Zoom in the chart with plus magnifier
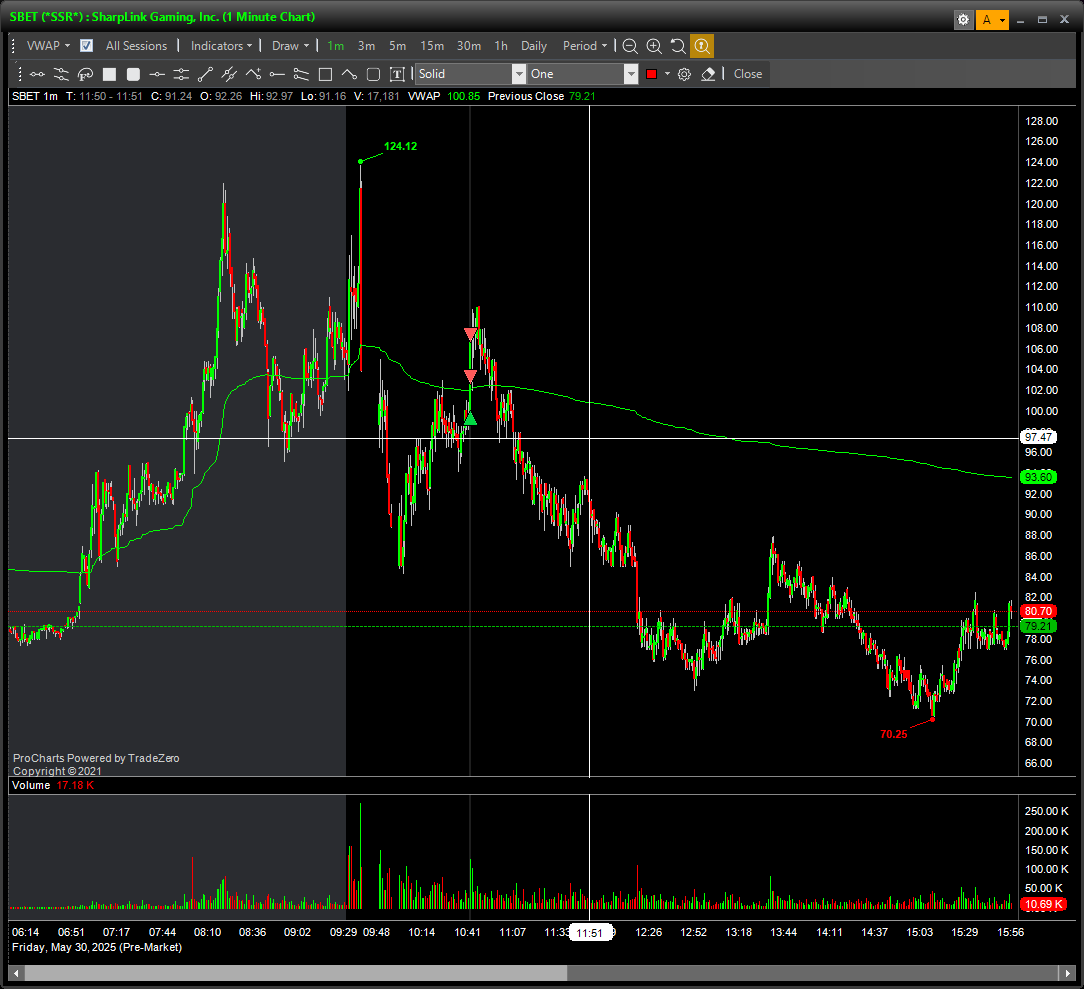Image resolution: width=1084 pixels, height=989 pixels. click(654, 46)
